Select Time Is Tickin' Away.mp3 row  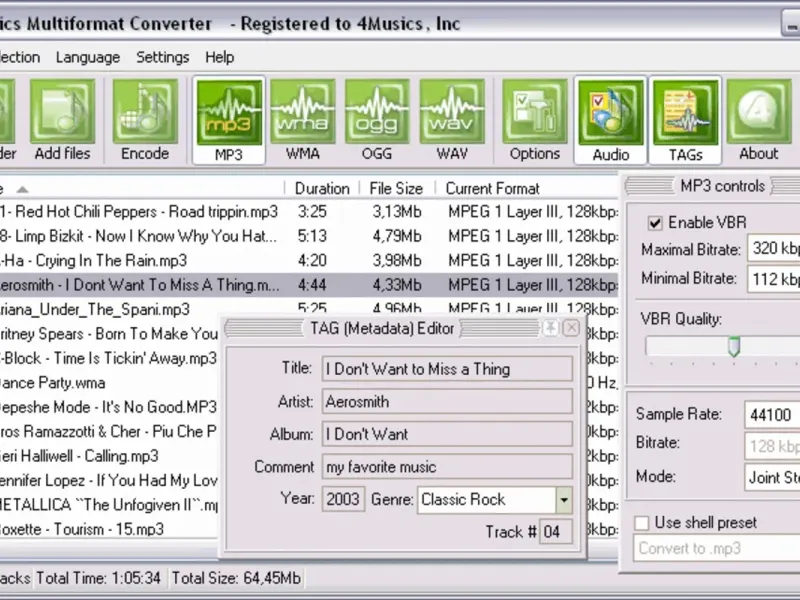109,358
